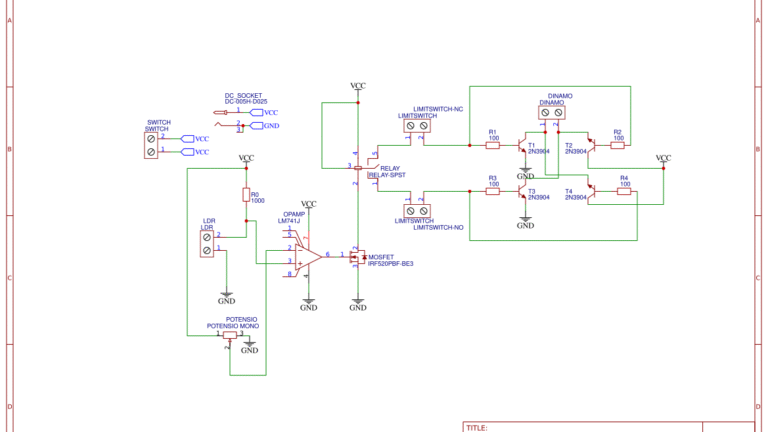This screenshot has width=768, height=432.
Task: Click the POTENSIO MONO potentiometer symbol
Action: click(x=229, y=335)
